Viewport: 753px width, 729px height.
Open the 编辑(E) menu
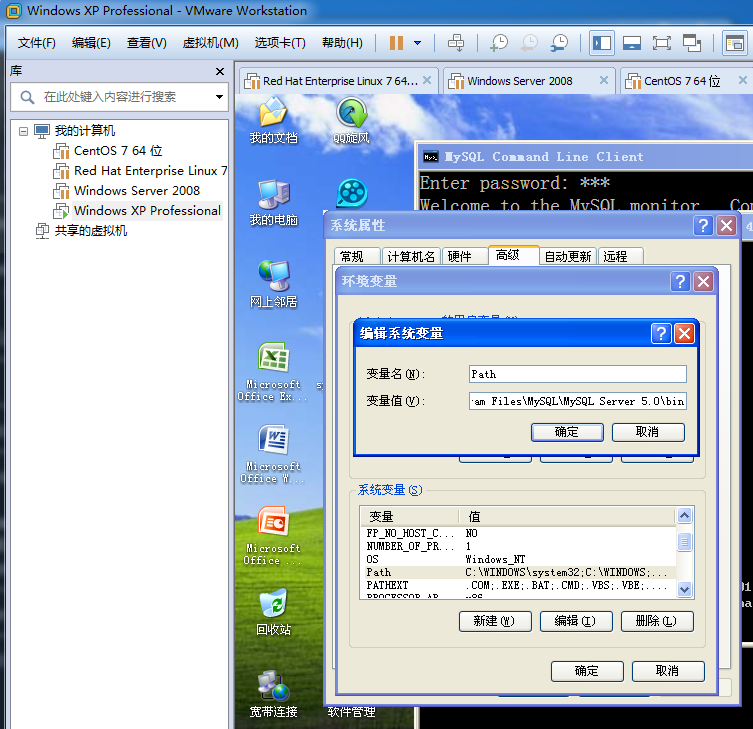[x=91, y=43]
